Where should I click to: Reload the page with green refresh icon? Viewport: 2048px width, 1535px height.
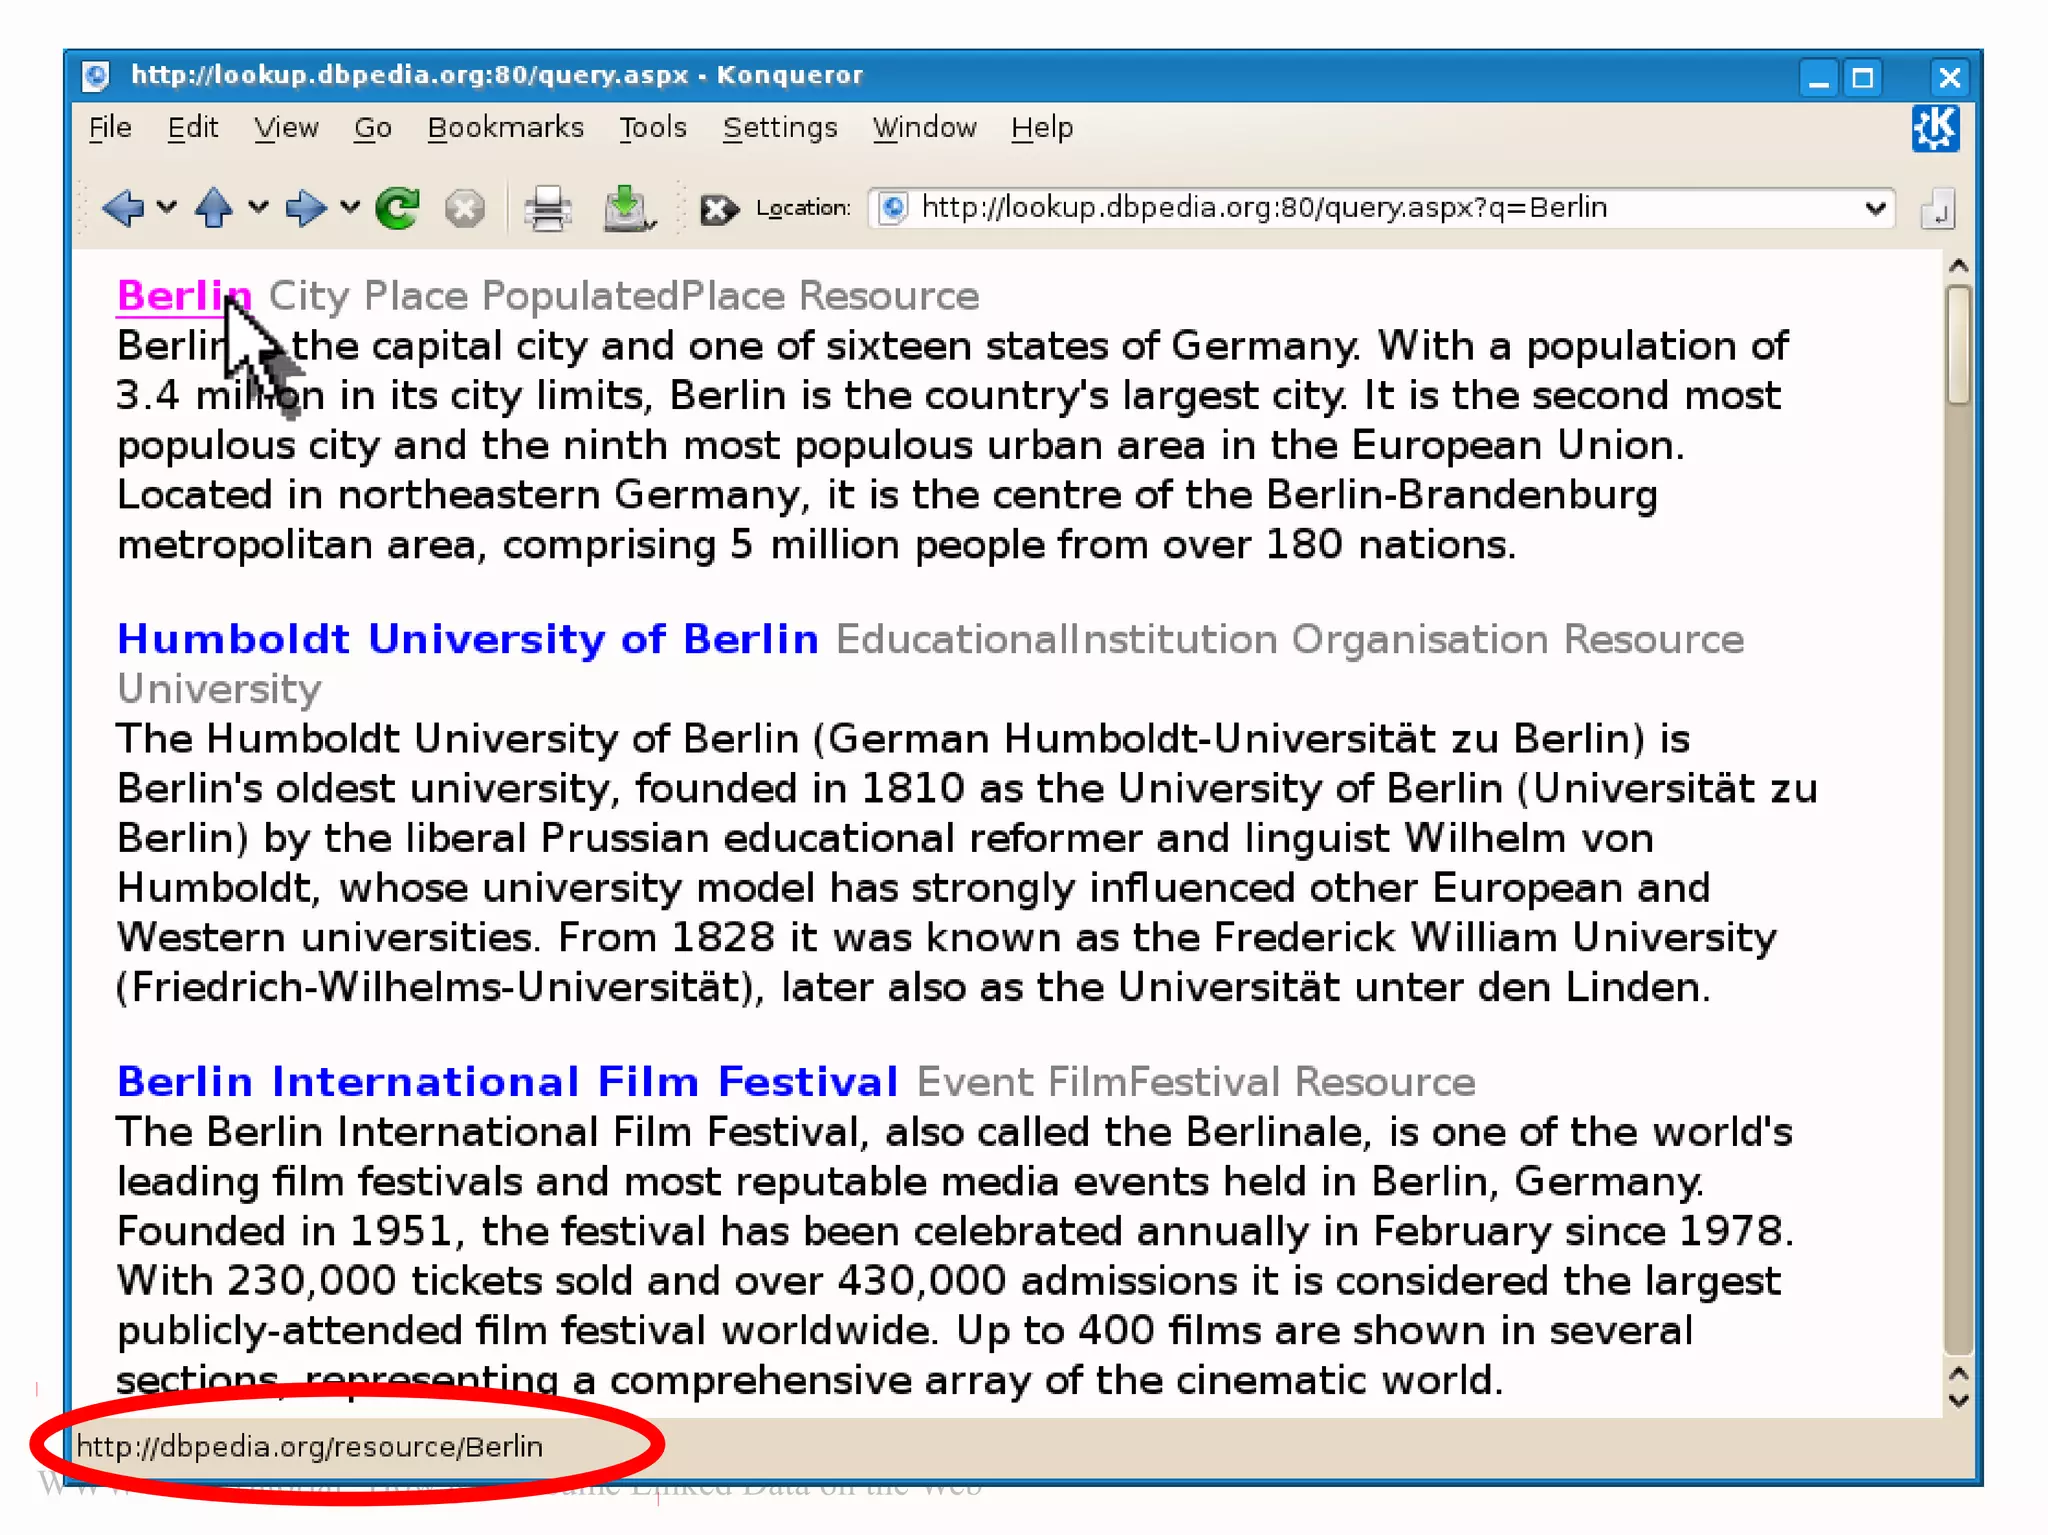(x=397, y=208)
